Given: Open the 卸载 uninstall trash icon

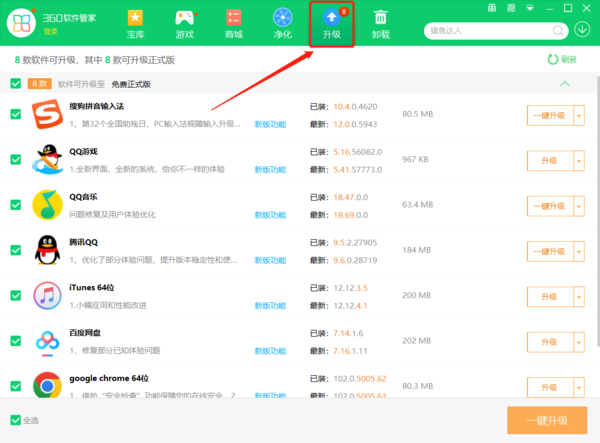Looking at the screenshot, I should click(x=381, y=24).
